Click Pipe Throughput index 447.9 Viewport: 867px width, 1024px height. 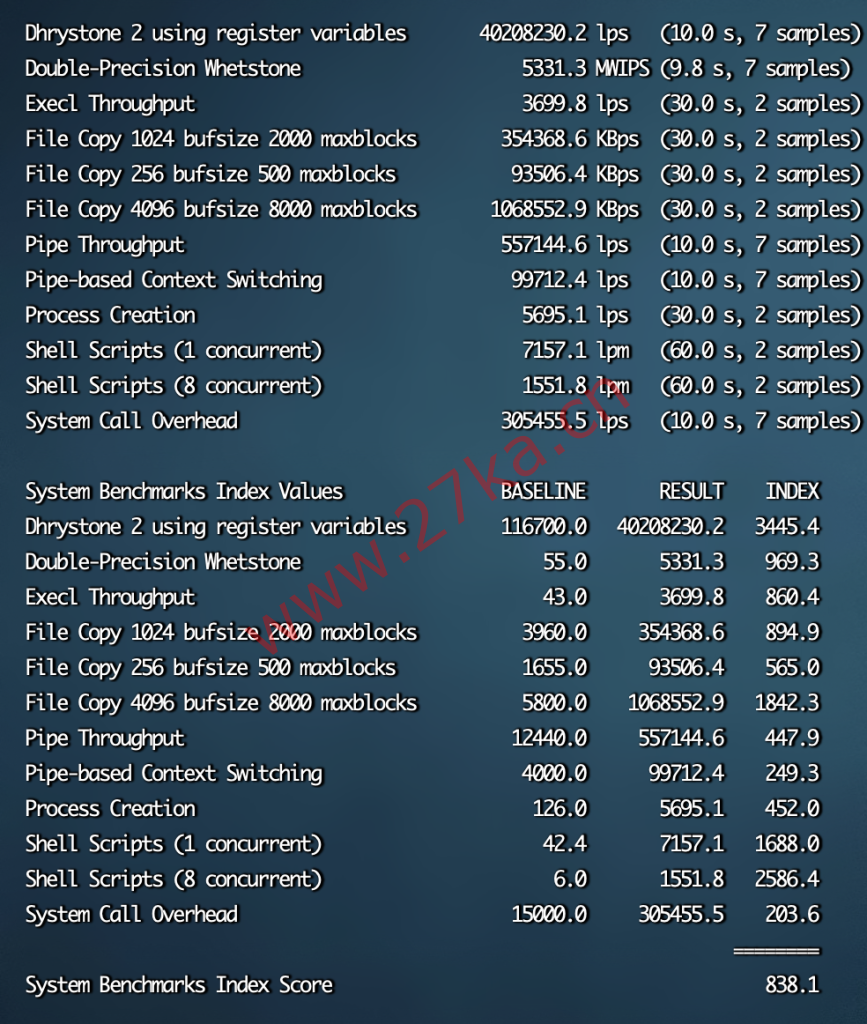click(793, 739)
